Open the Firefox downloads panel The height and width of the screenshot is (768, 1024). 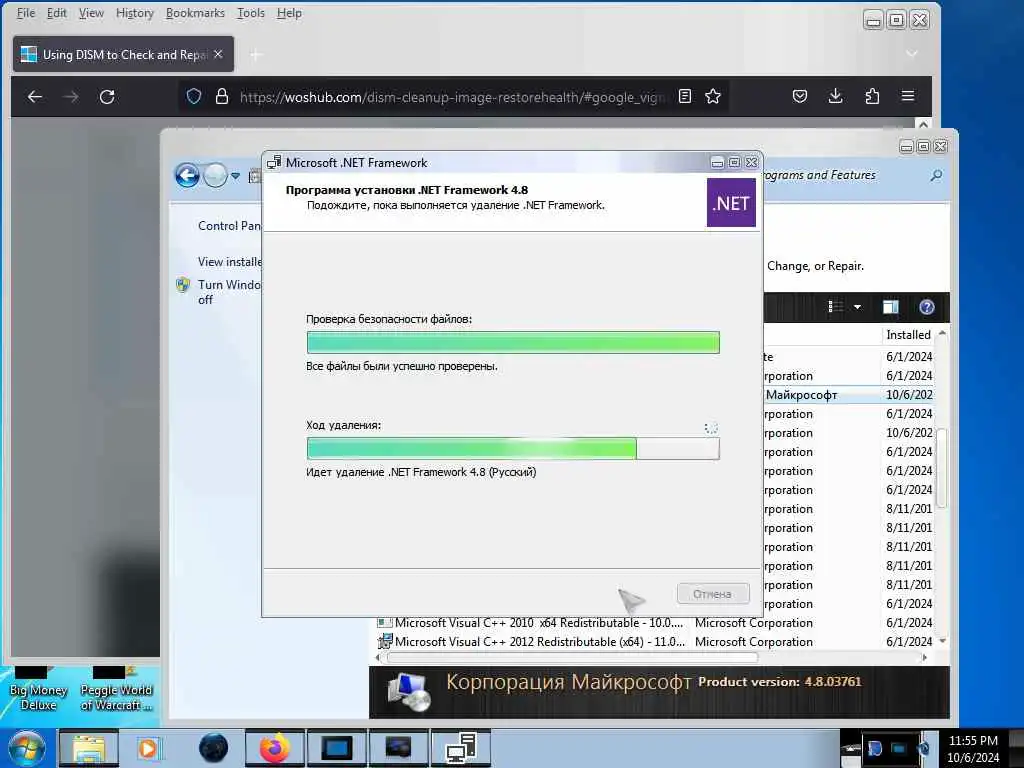coord(835,97)
